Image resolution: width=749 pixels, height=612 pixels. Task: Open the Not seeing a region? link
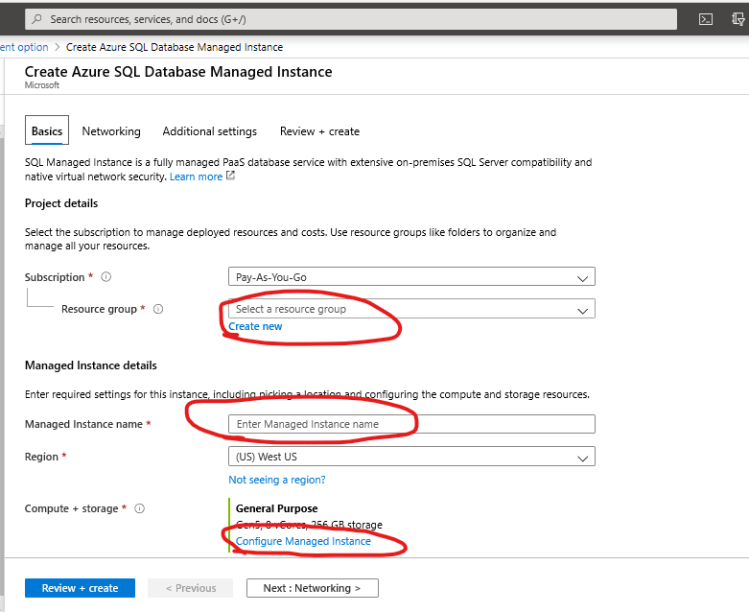(277, 480)
